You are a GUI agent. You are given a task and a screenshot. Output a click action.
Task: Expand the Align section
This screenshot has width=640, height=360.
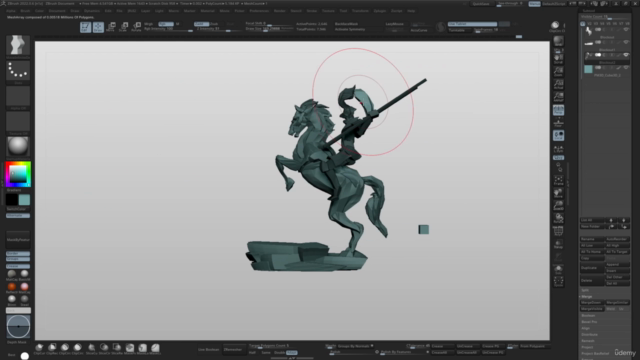[586, 328]
